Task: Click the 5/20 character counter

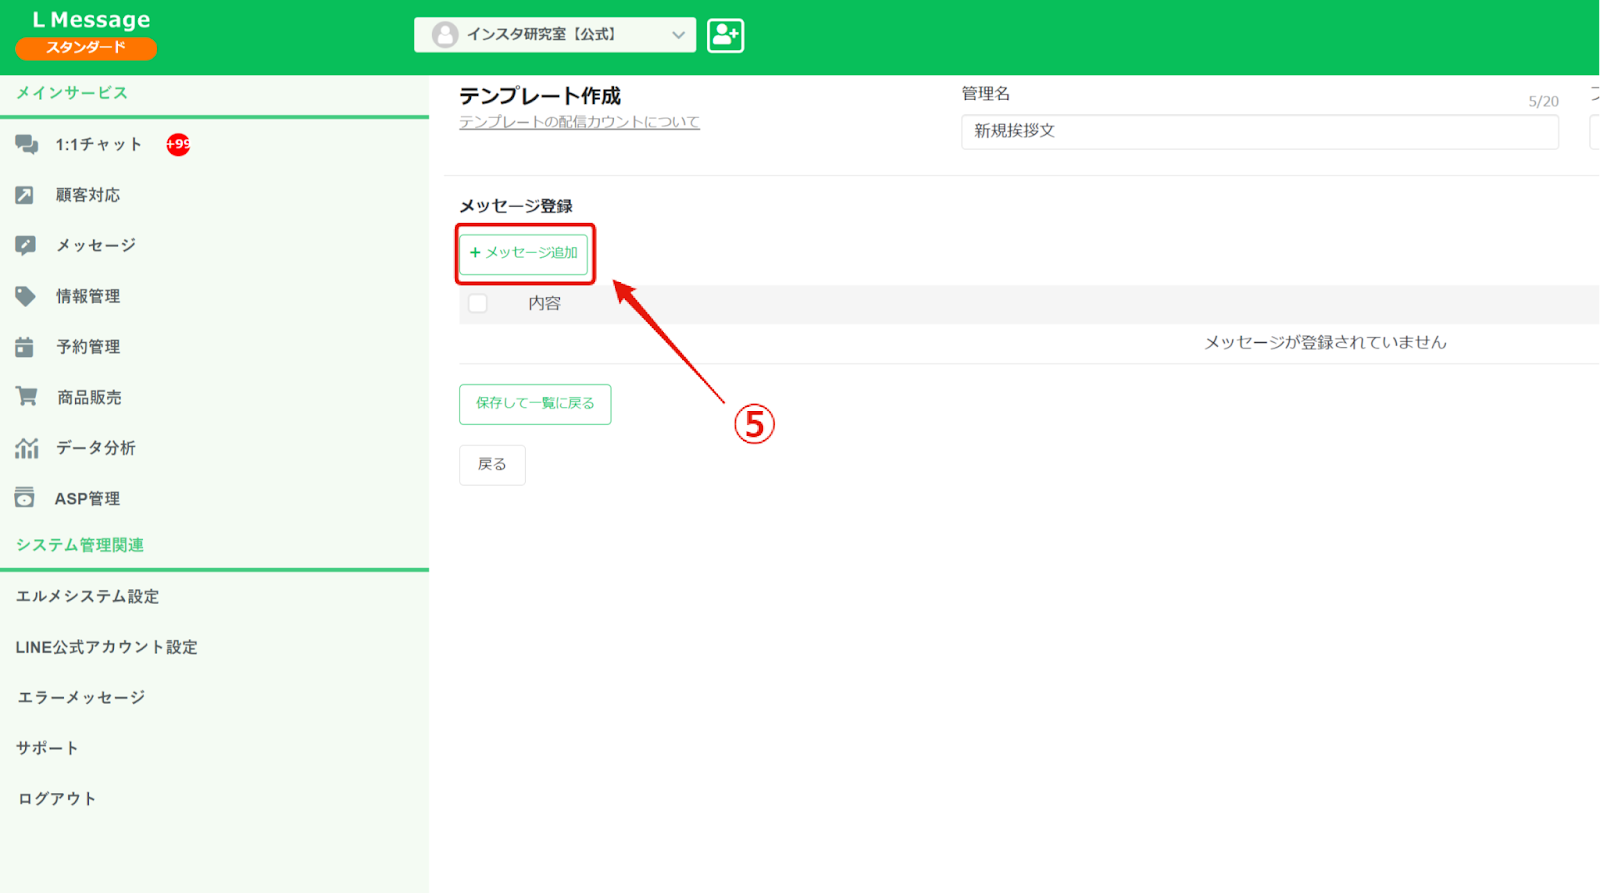Action: 1543,101
